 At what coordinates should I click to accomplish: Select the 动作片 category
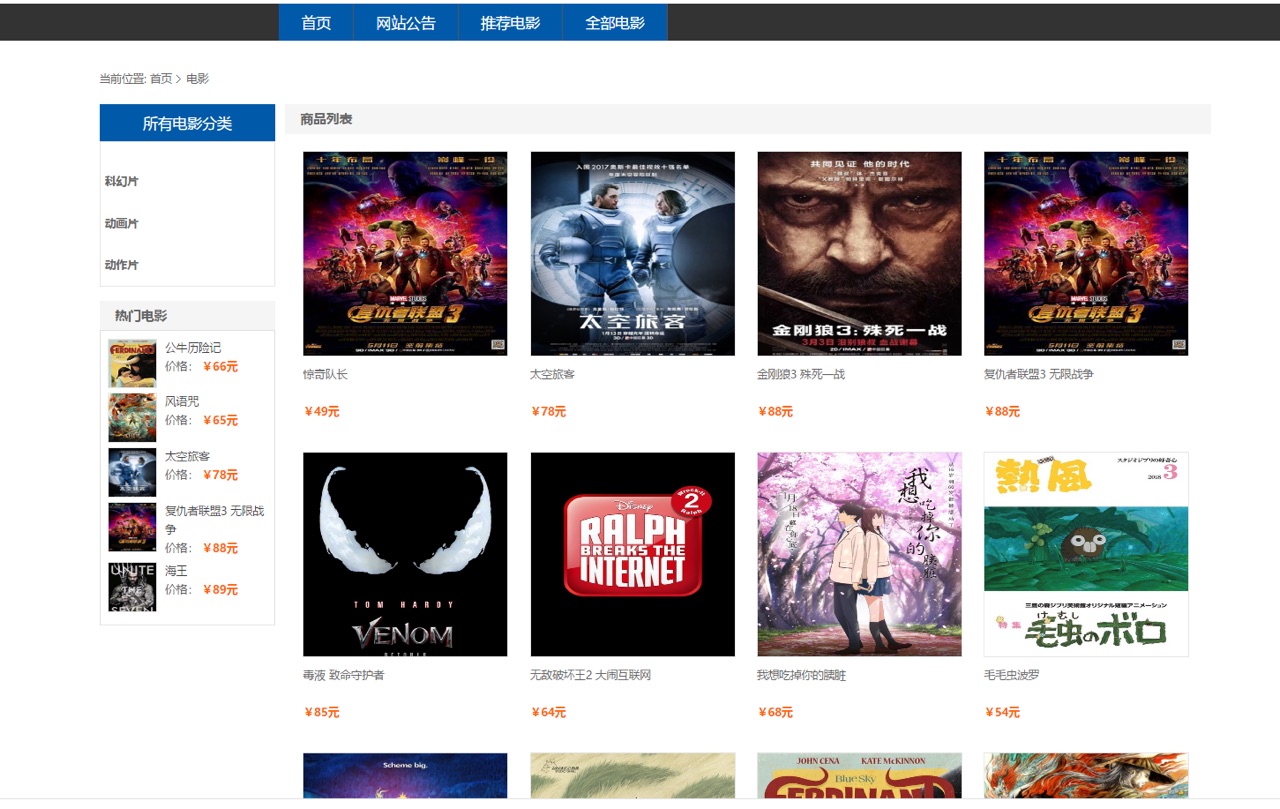point(122,265)
